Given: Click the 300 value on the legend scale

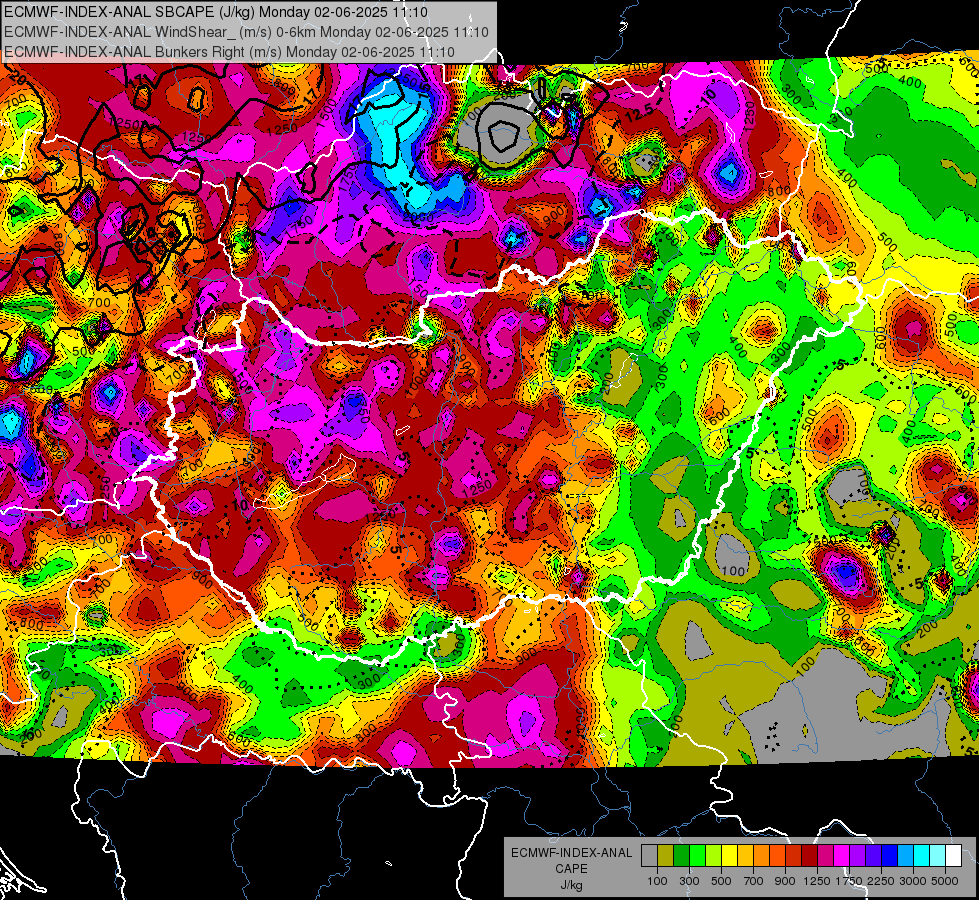Looking at the screenshot, I should (689, 881).
